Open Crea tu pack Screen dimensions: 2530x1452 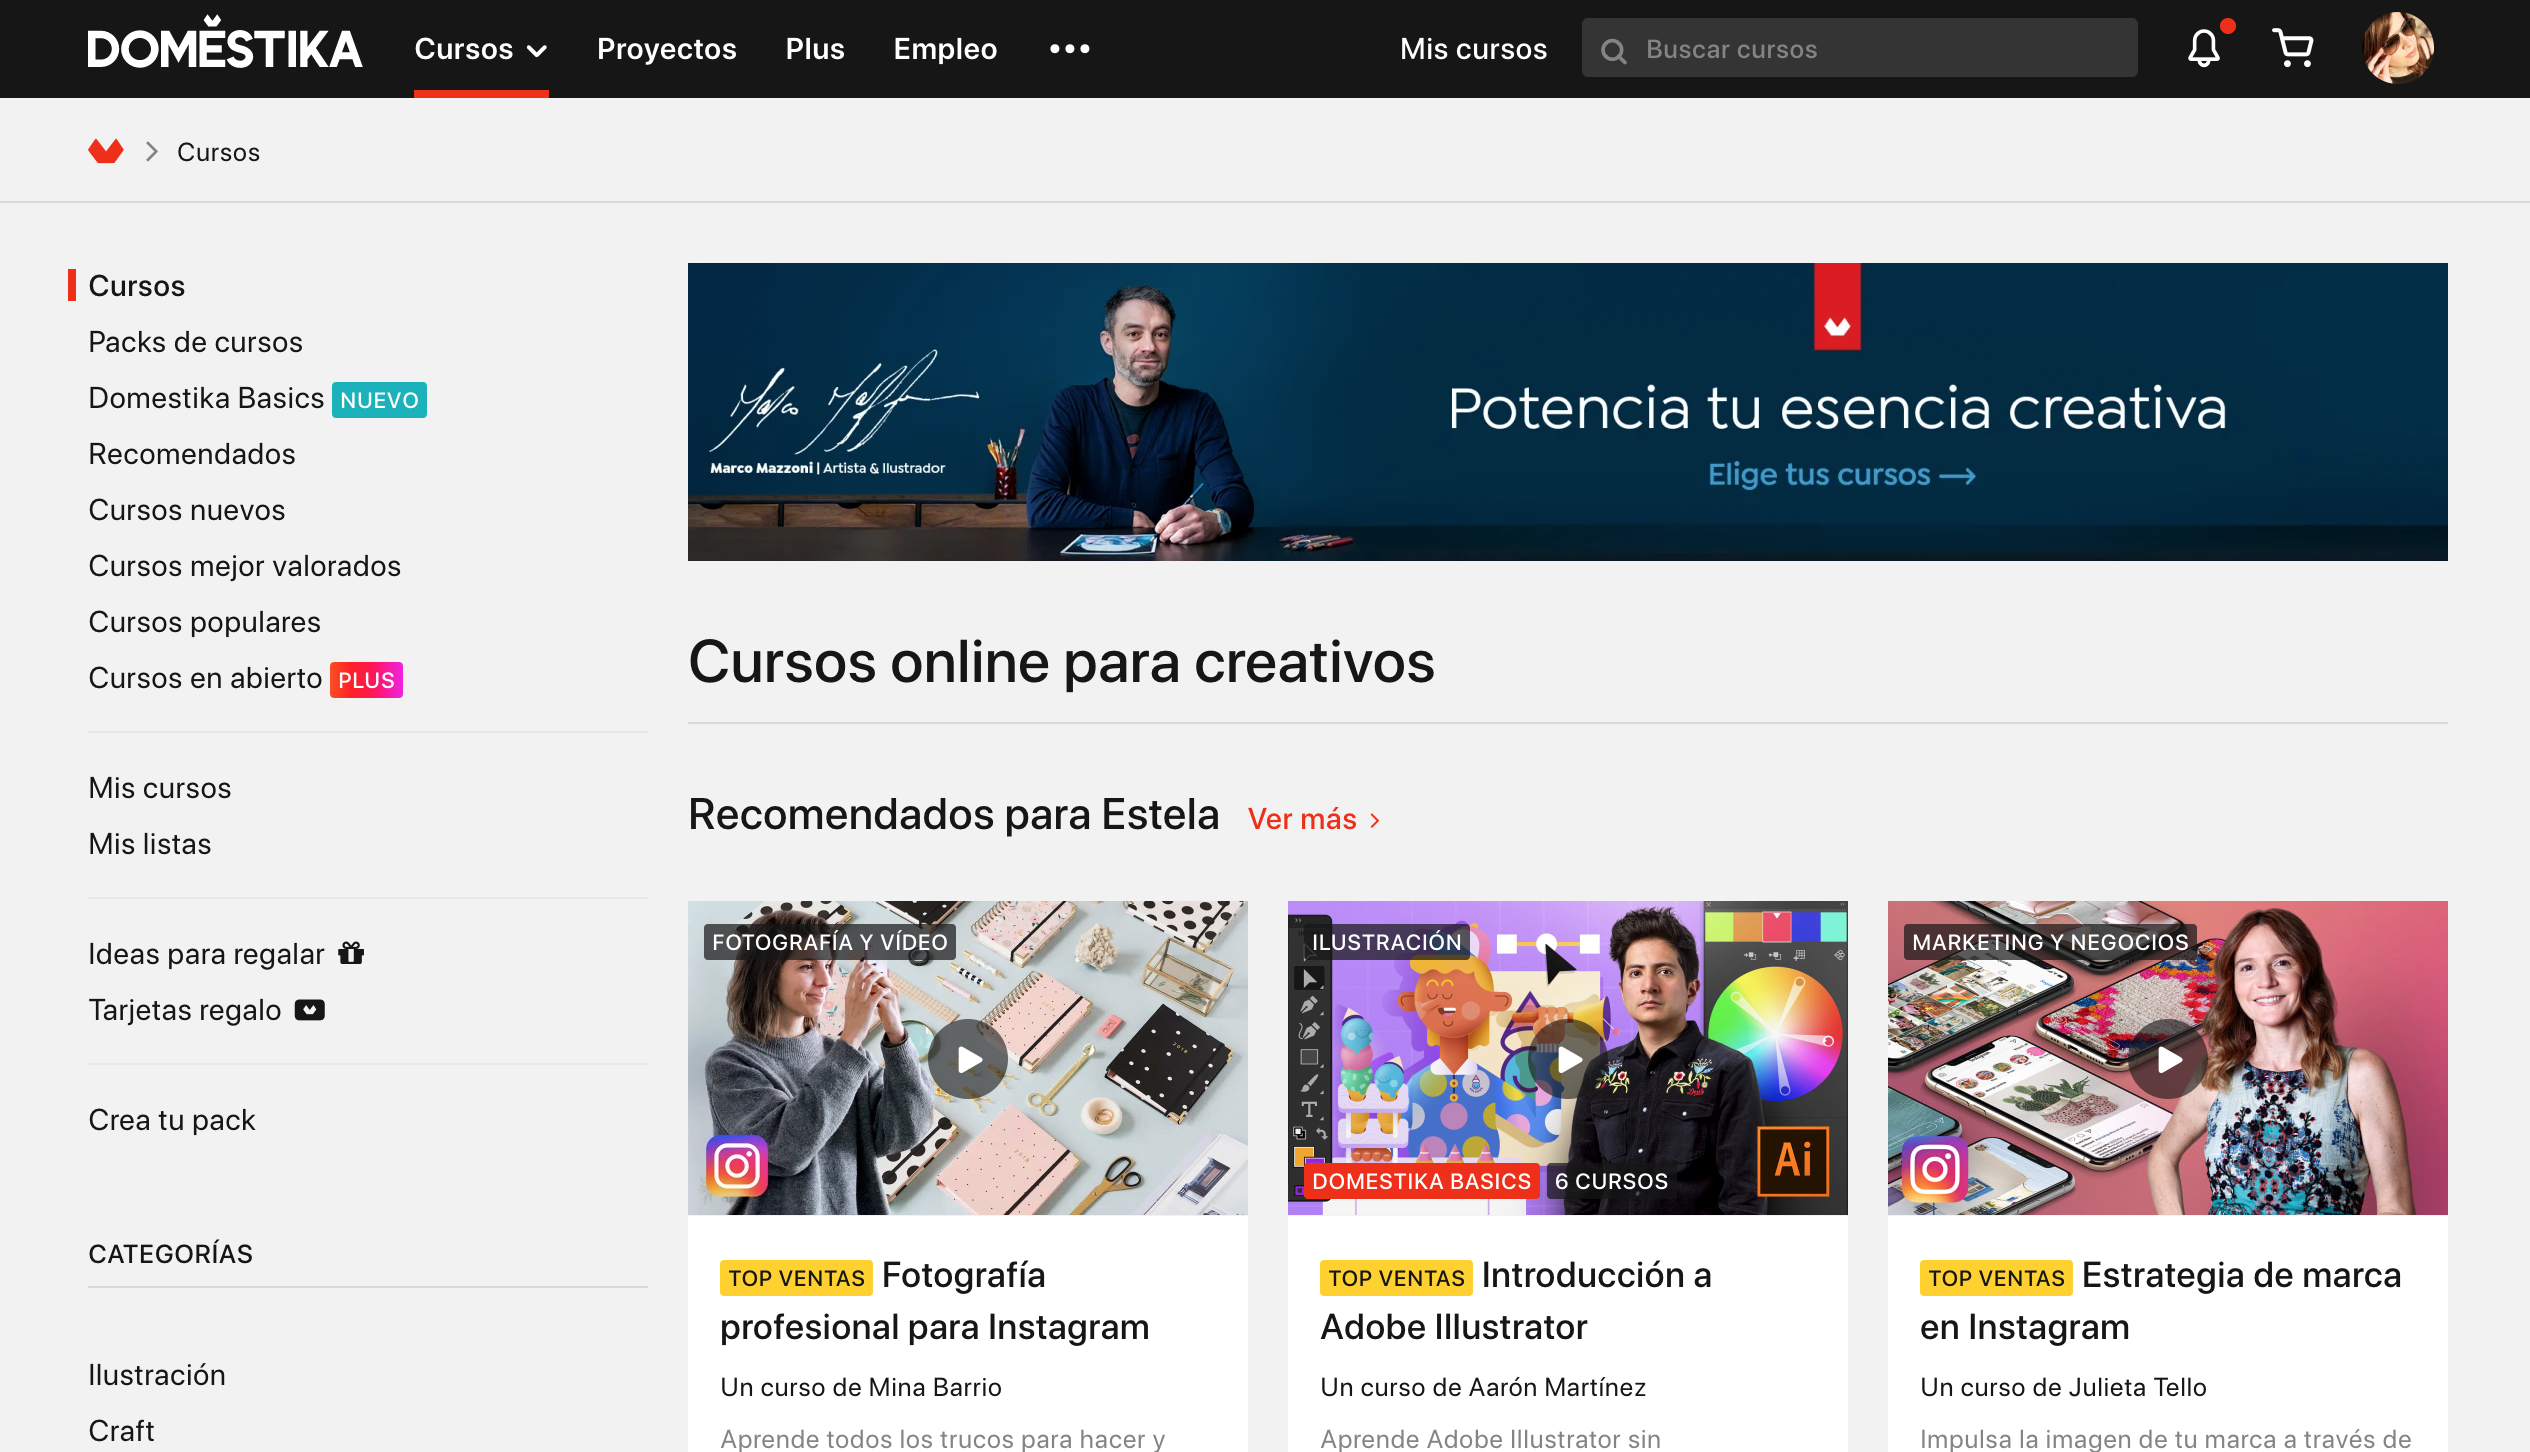[171, 1120]
